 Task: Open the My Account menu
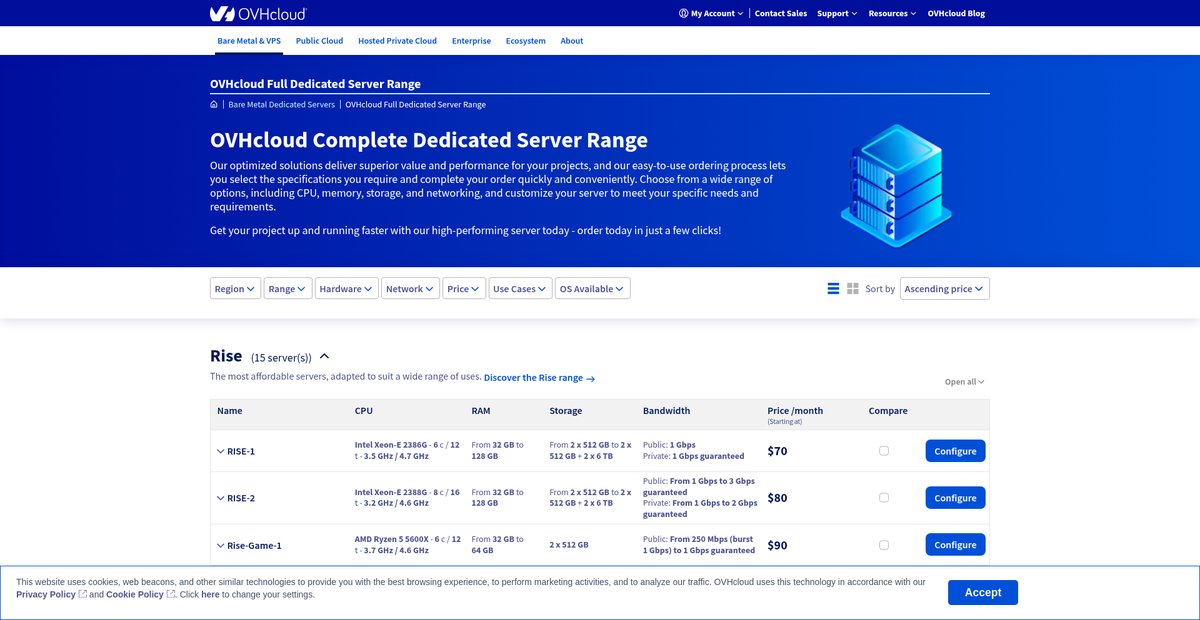click(711, 13)
